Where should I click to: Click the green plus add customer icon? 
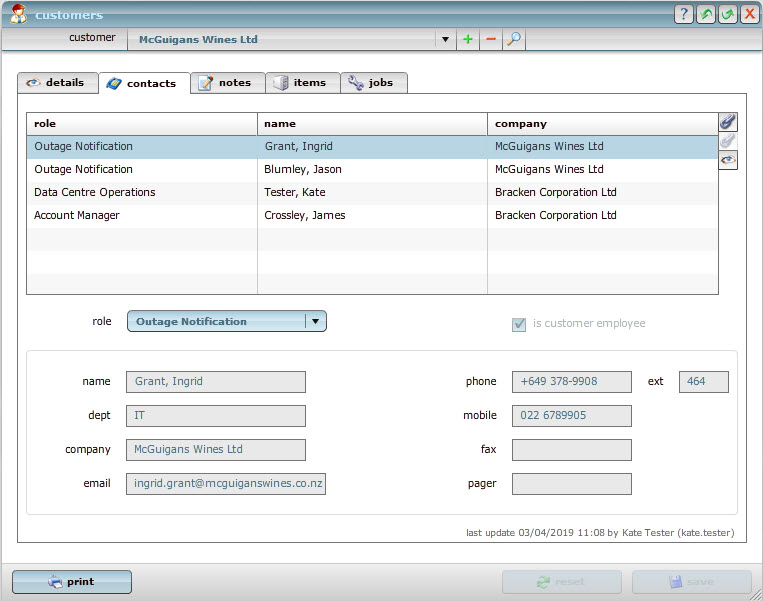click(x=468, y=40)
